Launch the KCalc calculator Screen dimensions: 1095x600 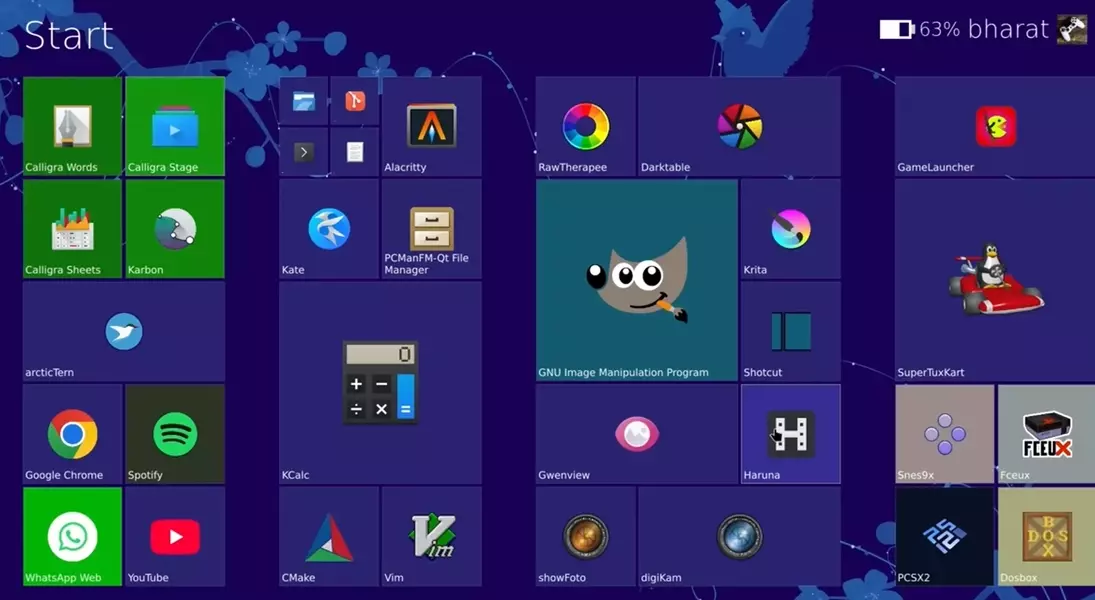pyautogui.click(x=380, y=385)
